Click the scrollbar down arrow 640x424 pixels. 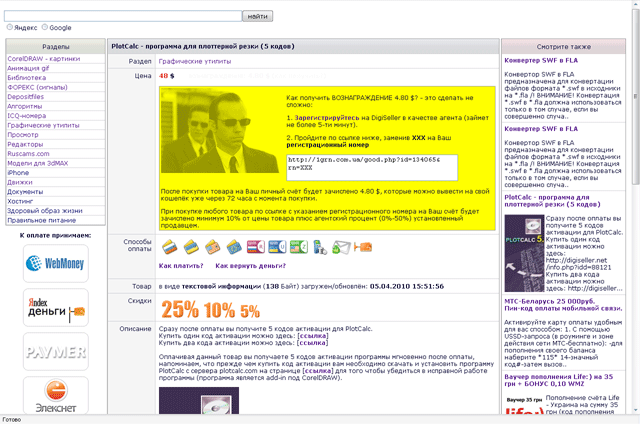[636, 410]
